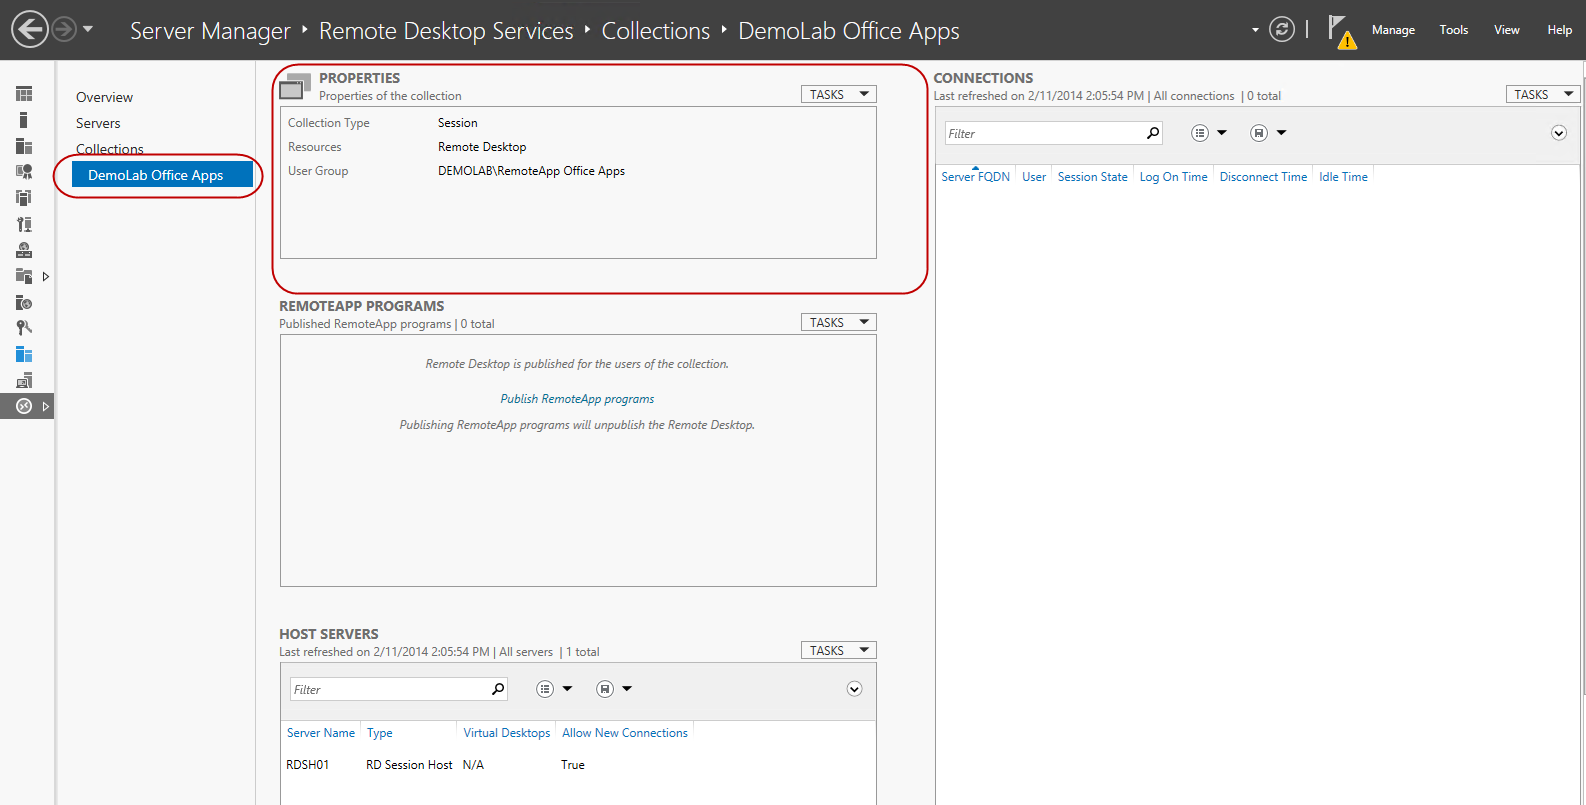This screenshot has height=805, width=1586.
Task: Open the Manage menu
Action: 1393,30
